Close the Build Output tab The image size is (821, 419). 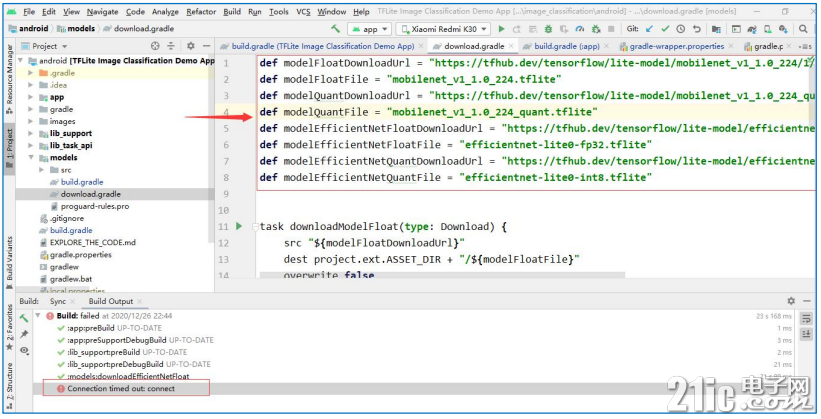[139, 302]
